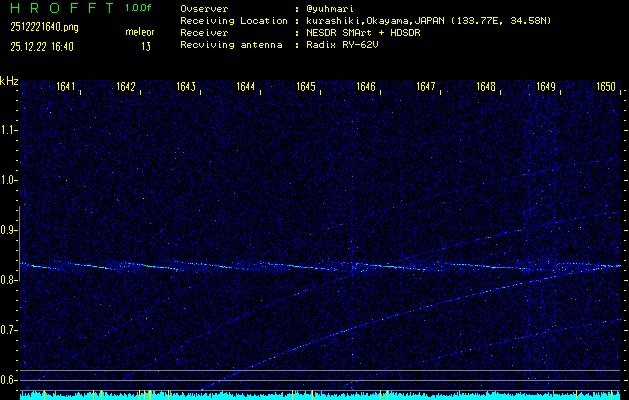Click the 1641 time marker
Viewport: 629px width, 400px height.
pos(67,87)
